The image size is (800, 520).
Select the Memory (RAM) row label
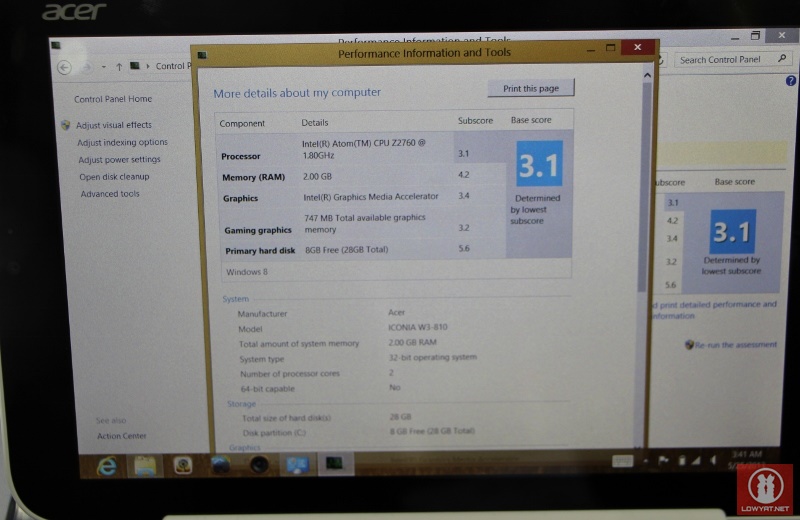(254, 178)
